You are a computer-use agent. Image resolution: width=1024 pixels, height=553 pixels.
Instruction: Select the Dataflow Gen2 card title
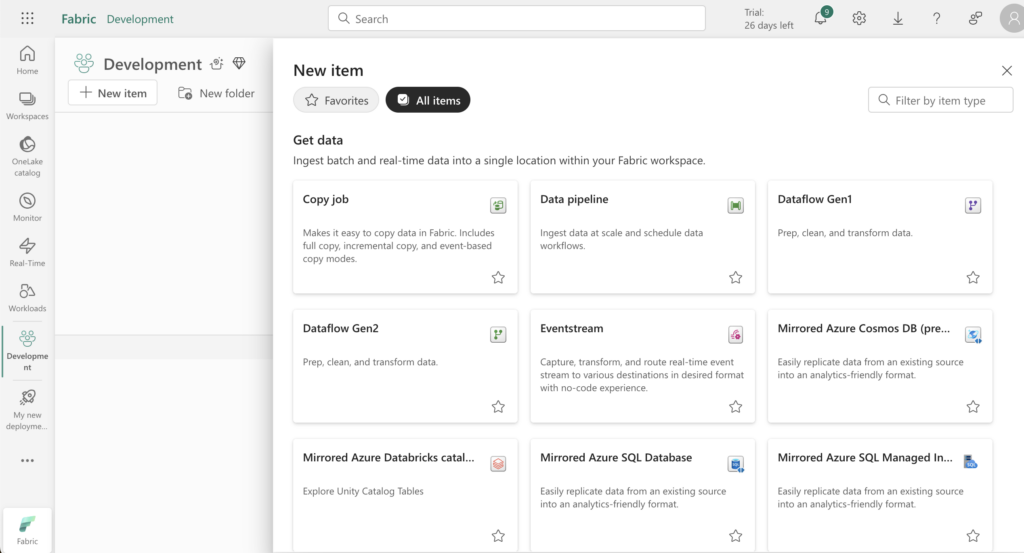click(x=340, y=328)
